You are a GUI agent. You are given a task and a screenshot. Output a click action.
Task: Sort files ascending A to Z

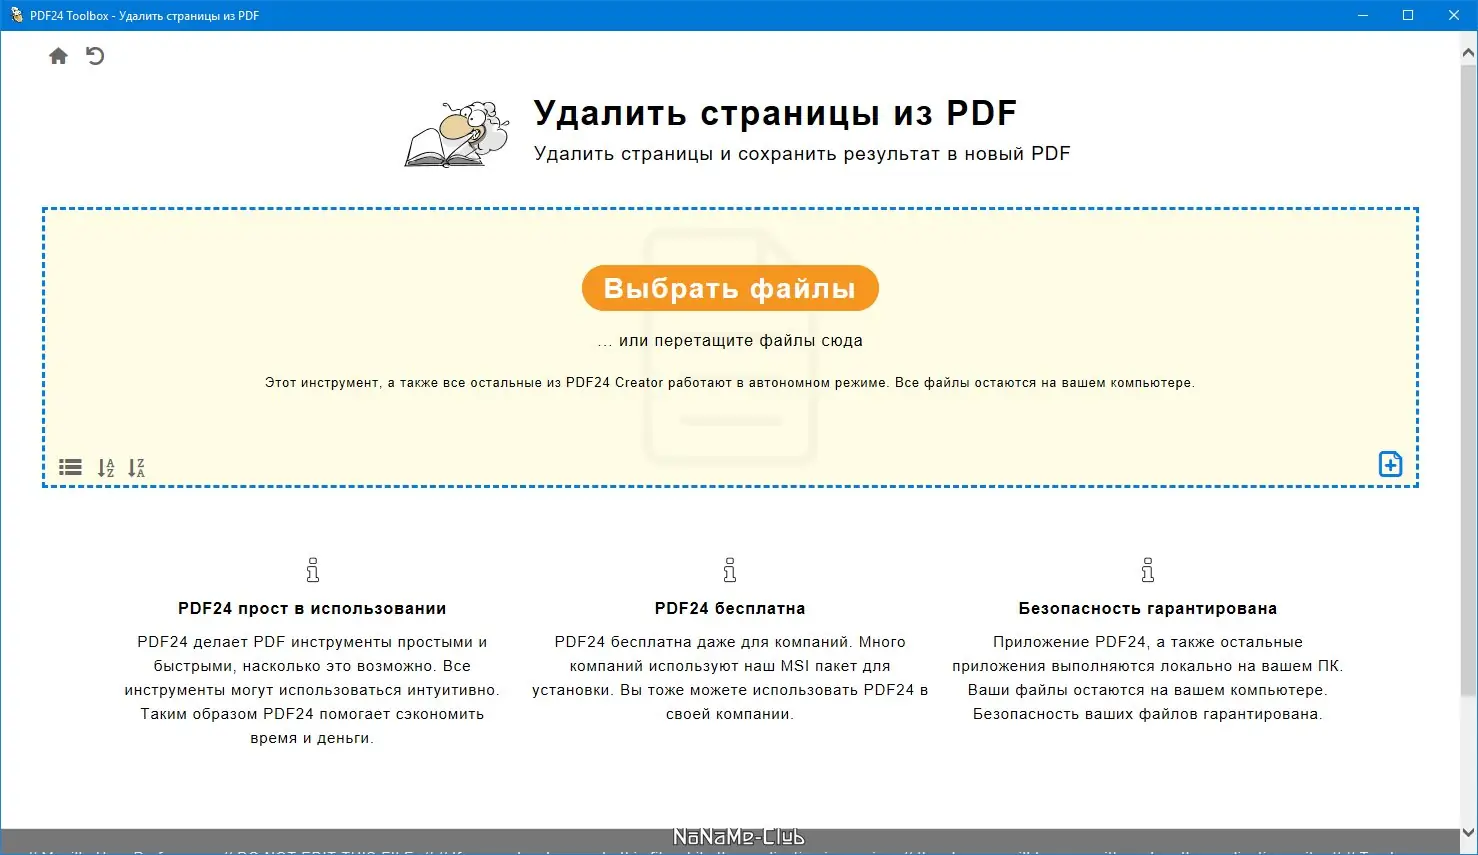point(106,467)
